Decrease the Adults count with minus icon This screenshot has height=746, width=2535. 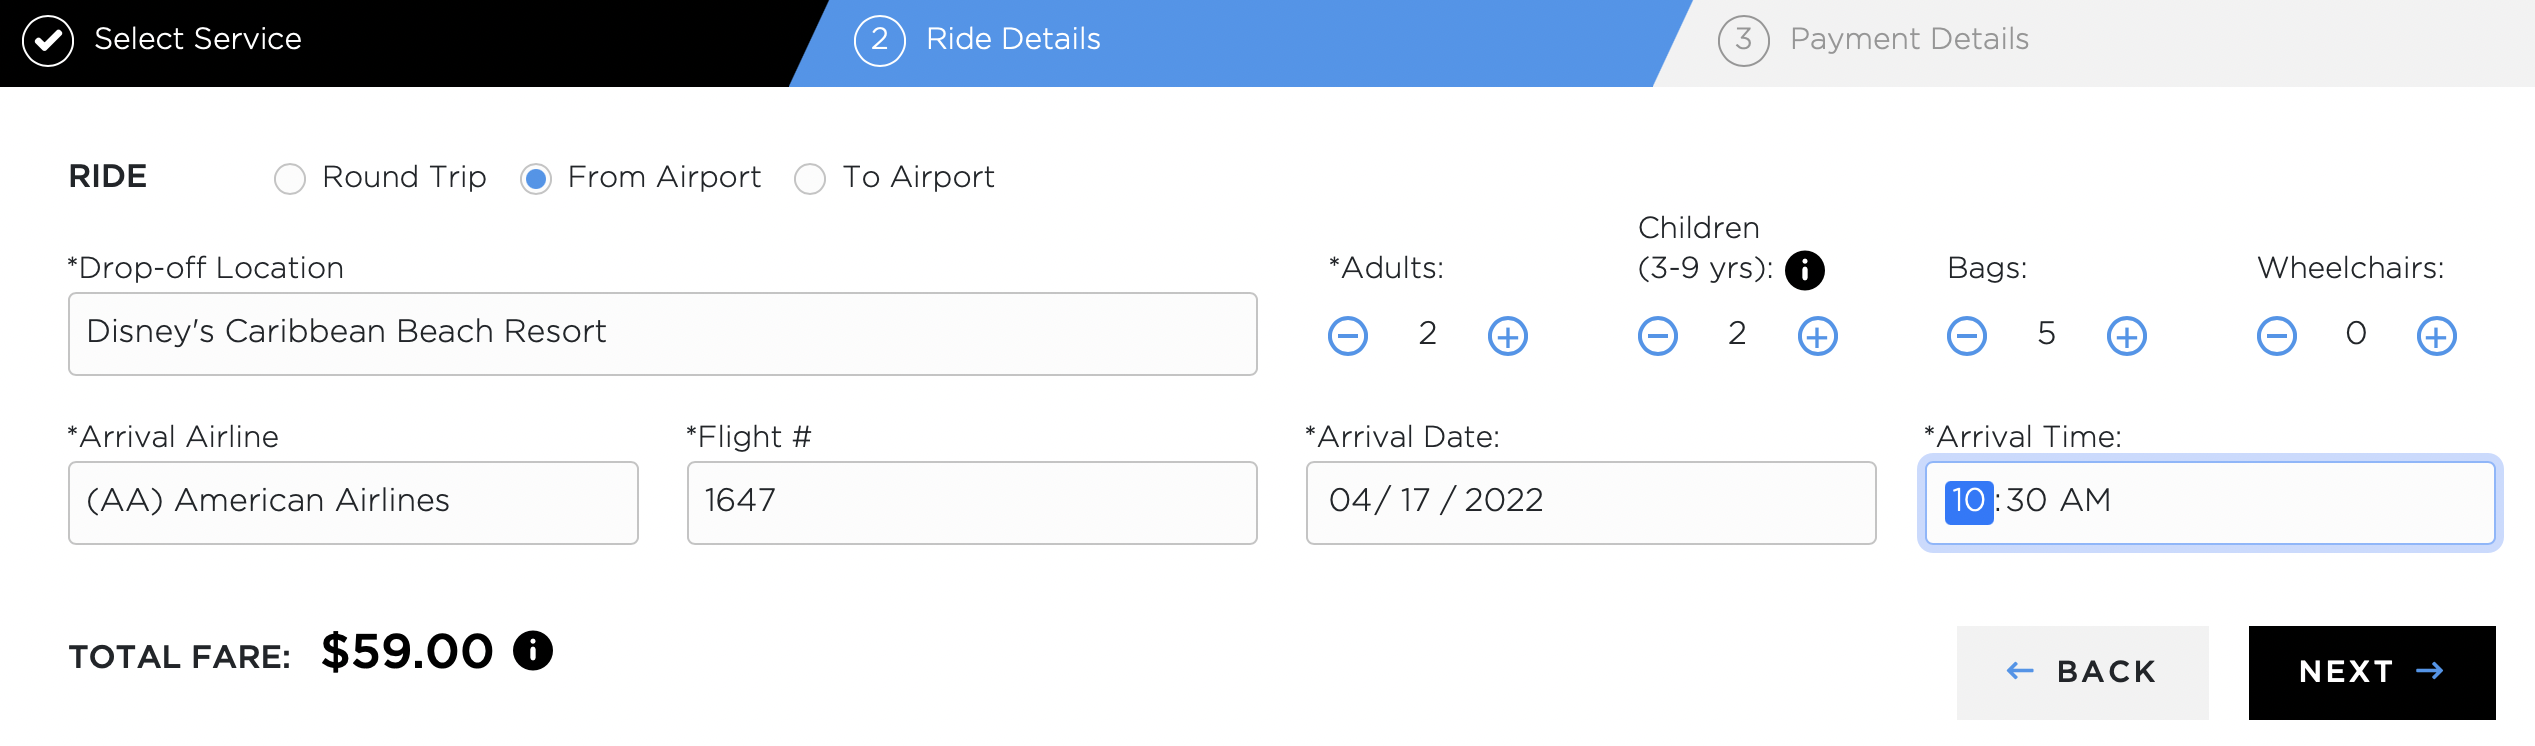click(1347, 336)
